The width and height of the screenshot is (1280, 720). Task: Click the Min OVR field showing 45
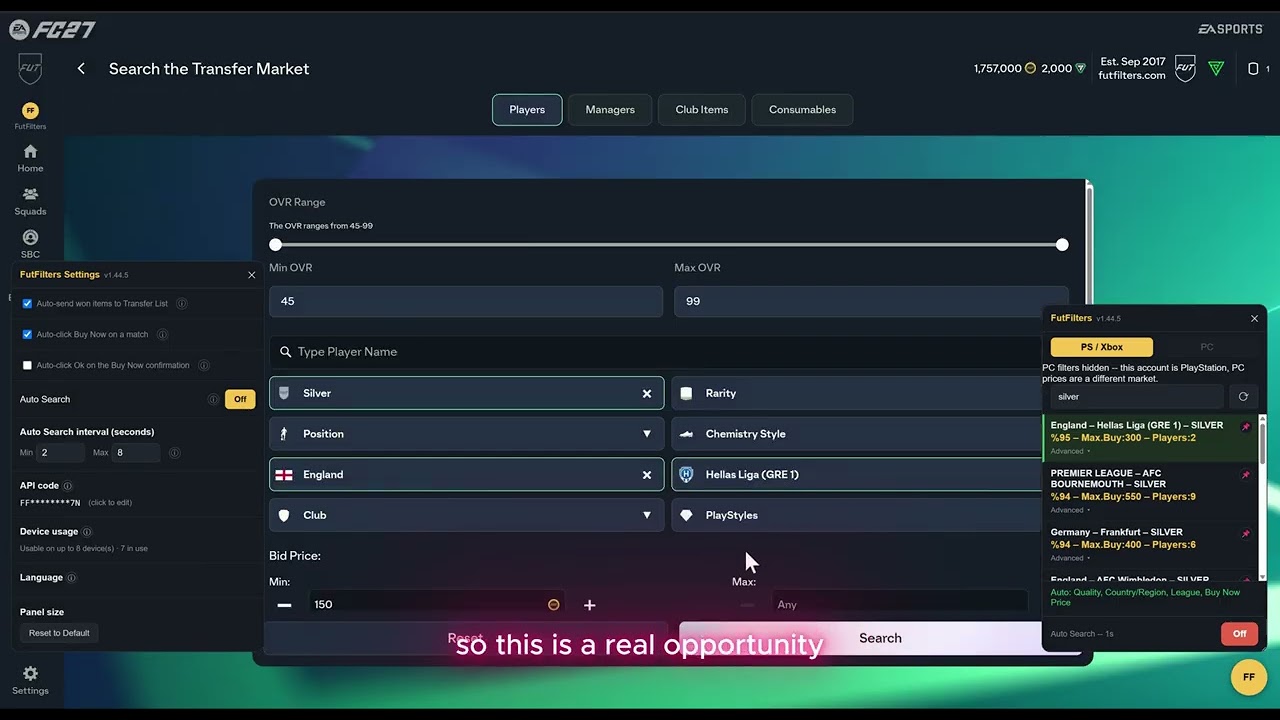[466, 301]
